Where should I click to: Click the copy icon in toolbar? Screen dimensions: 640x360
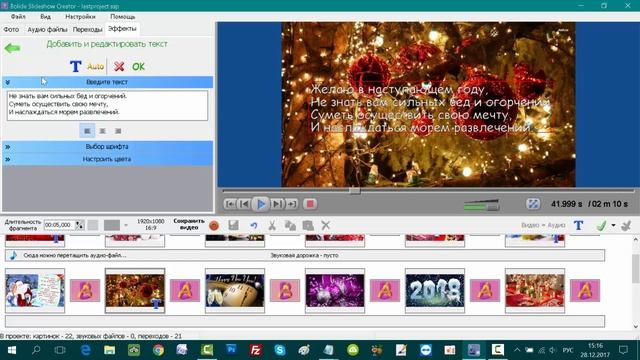290,225
